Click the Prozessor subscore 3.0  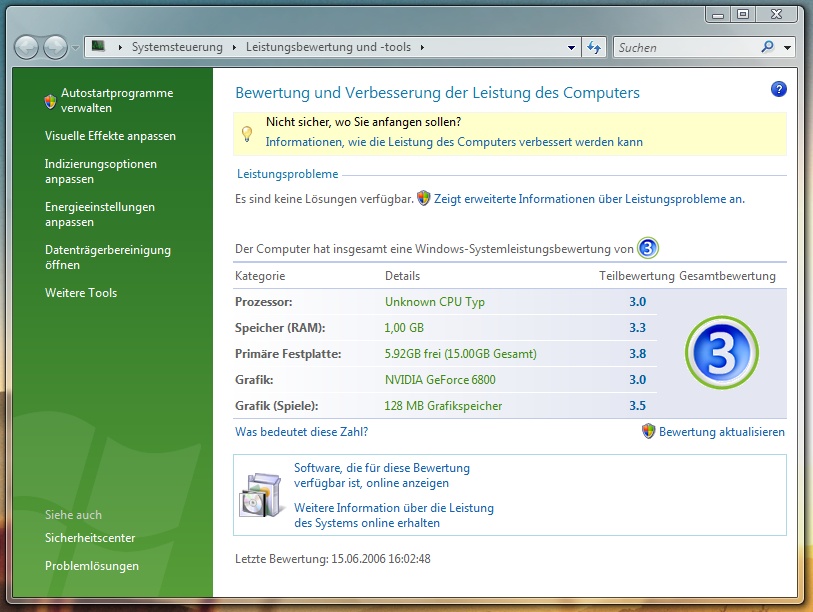coord(638,302)
